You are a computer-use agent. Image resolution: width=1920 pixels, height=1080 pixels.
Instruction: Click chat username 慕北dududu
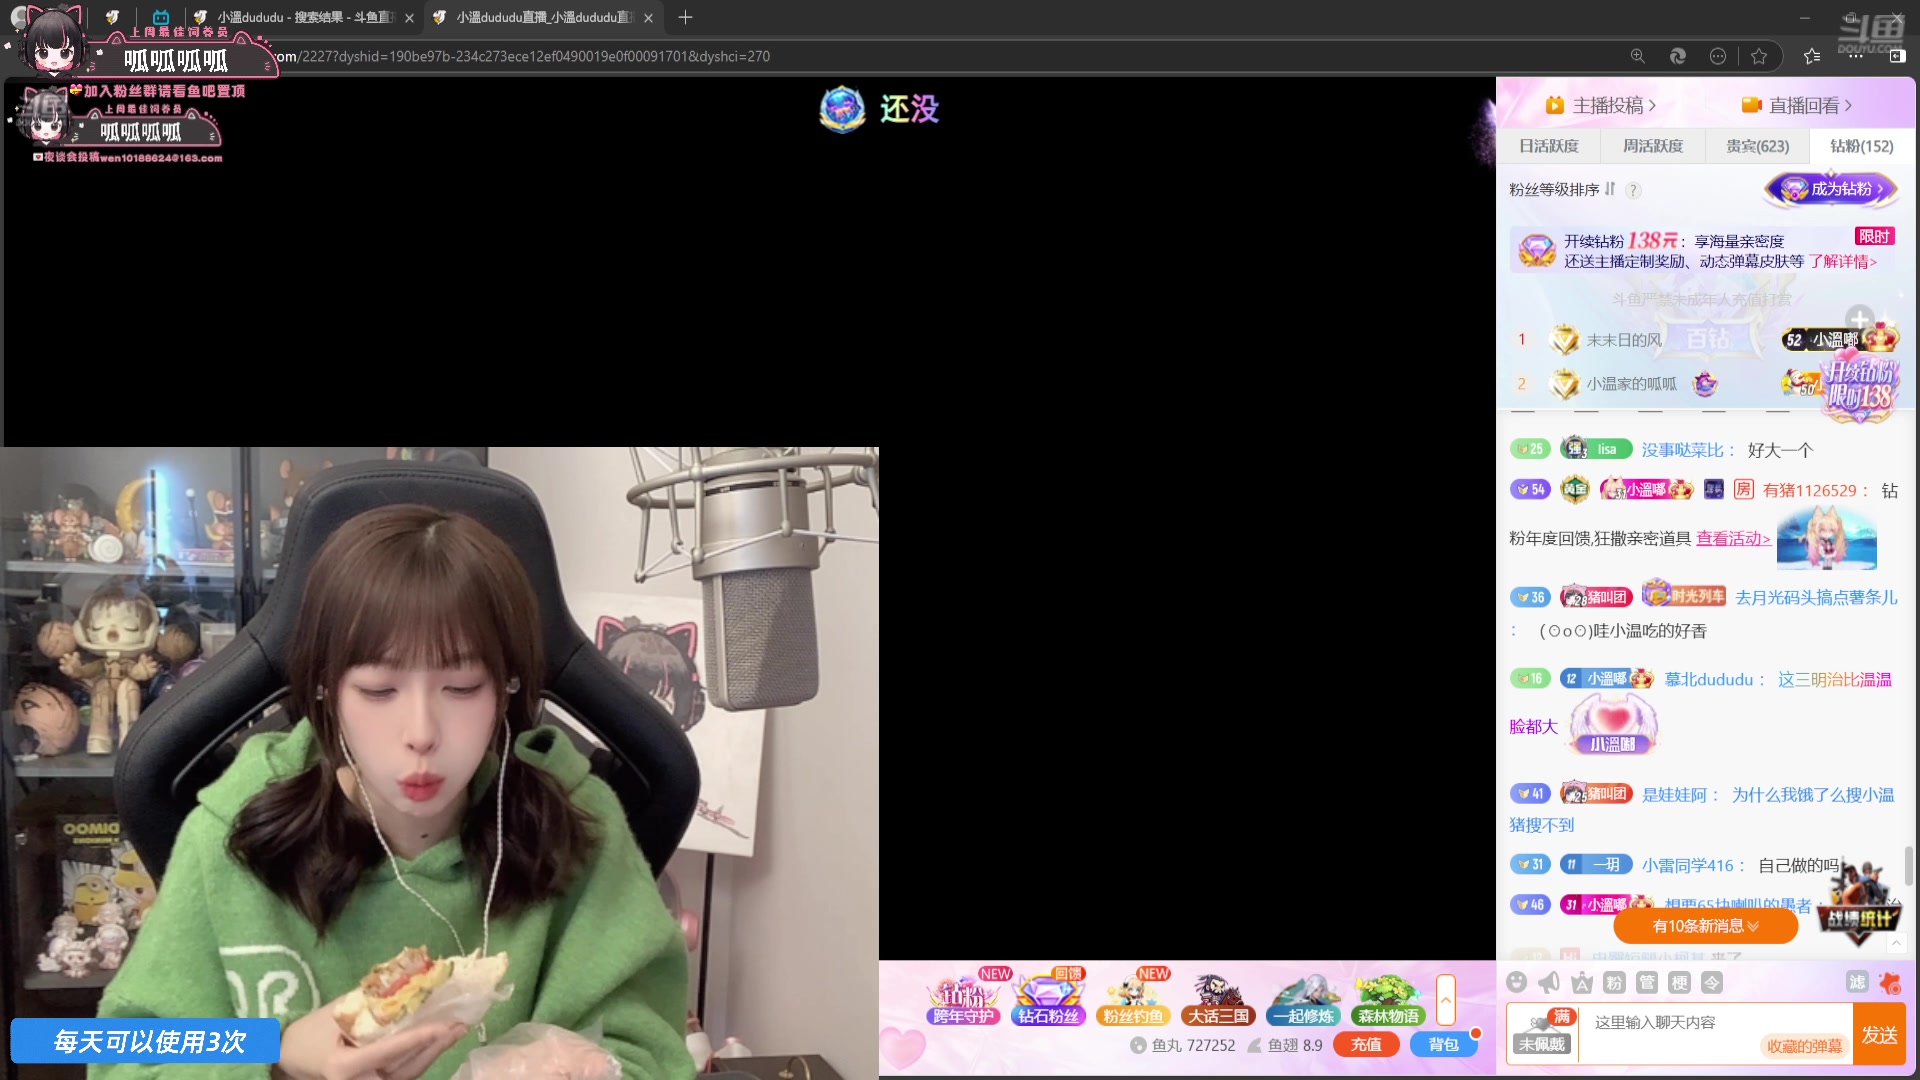click(x=1709, y=679)
